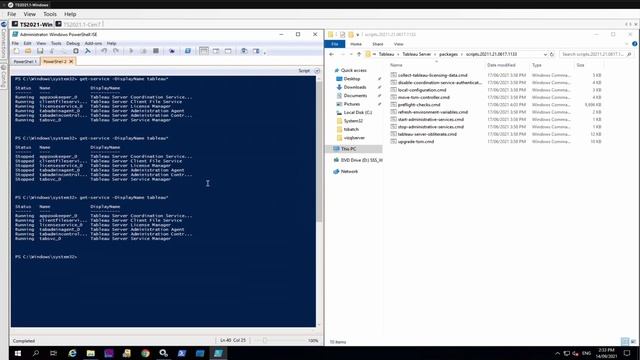Select This PC in Explorer navigation pane
This screenshot has width=640, height=360.
click(348, 149)
